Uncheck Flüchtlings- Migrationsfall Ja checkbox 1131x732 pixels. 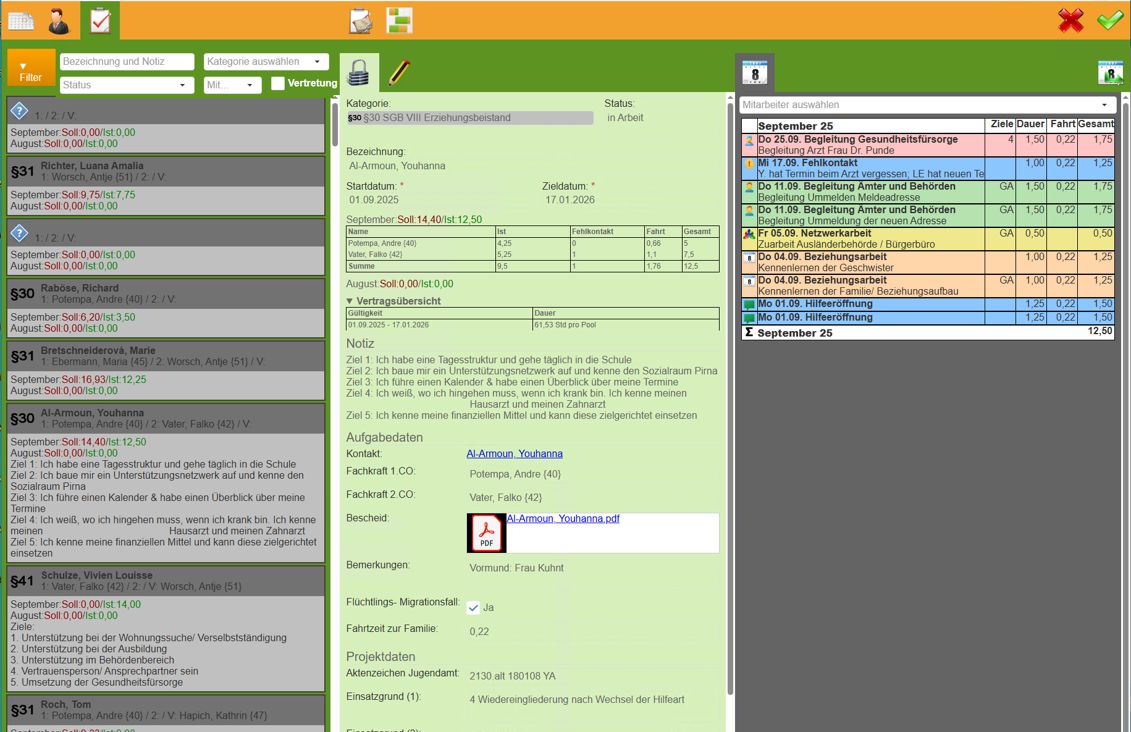(473, 607)
